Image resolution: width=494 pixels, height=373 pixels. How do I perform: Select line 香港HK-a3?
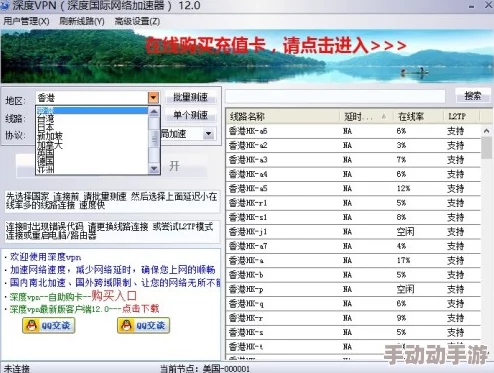353,160
